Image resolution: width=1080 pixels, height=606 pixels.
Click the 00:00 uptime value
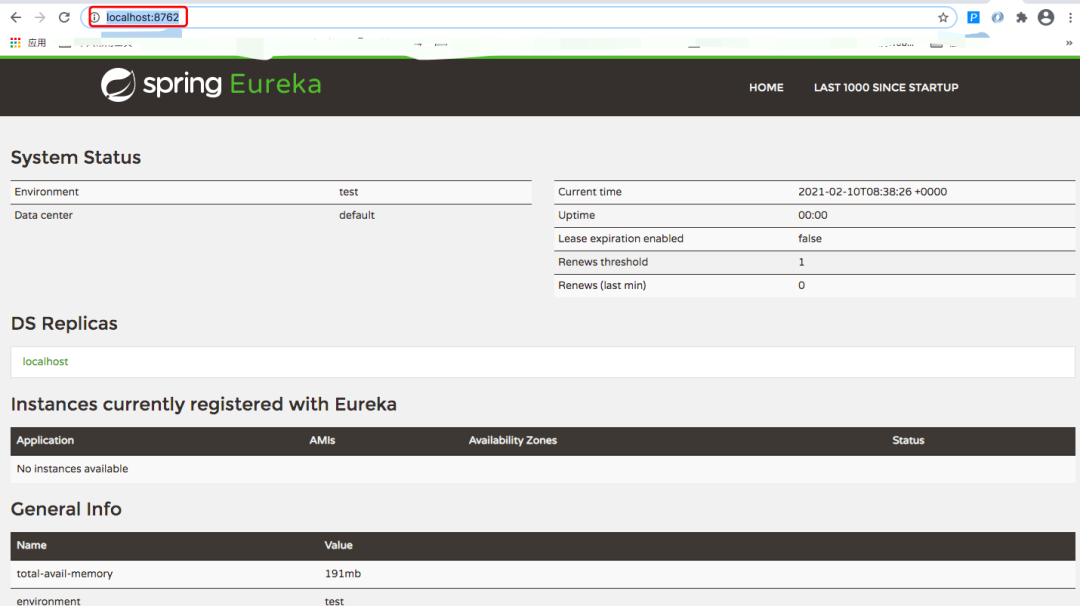pos(813,216)
